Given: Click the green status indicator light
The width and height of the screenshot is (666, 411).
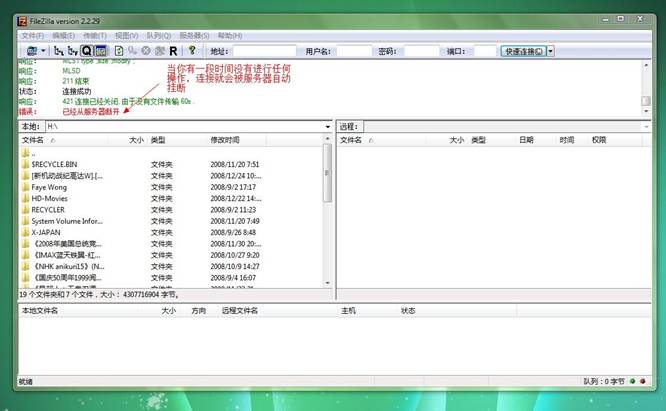Looking at the screenshot, I should [632, 381].
